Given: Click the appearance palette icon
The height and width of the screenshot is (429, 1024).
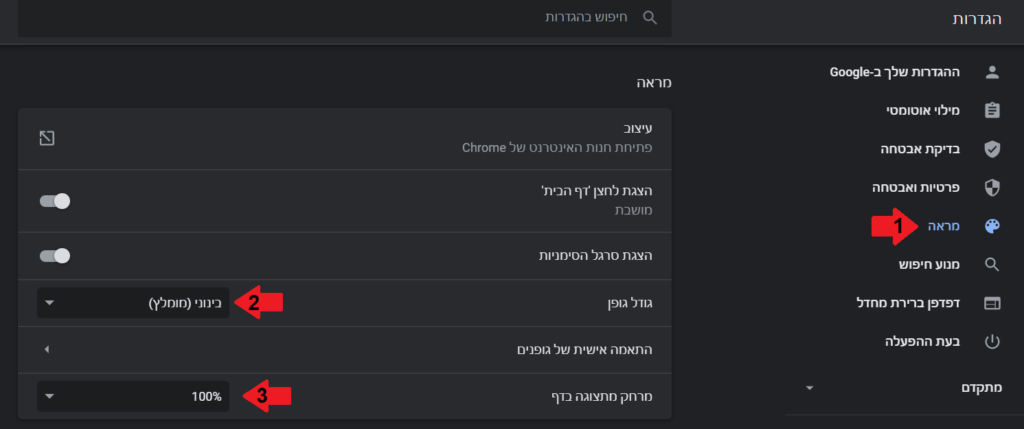Looking at the screenshot, I should pos(992,226).
